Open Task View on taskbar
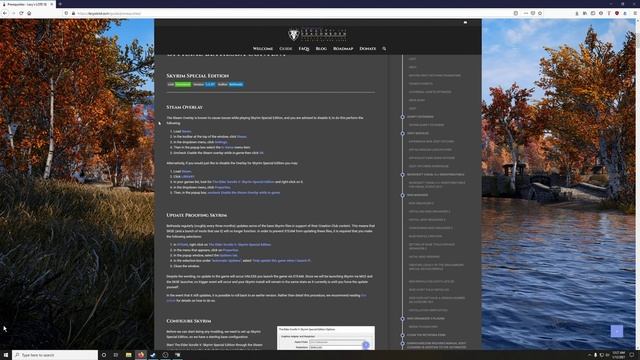Image resolution: width=640 pixels, height=360 pixels. coord(116,355)
